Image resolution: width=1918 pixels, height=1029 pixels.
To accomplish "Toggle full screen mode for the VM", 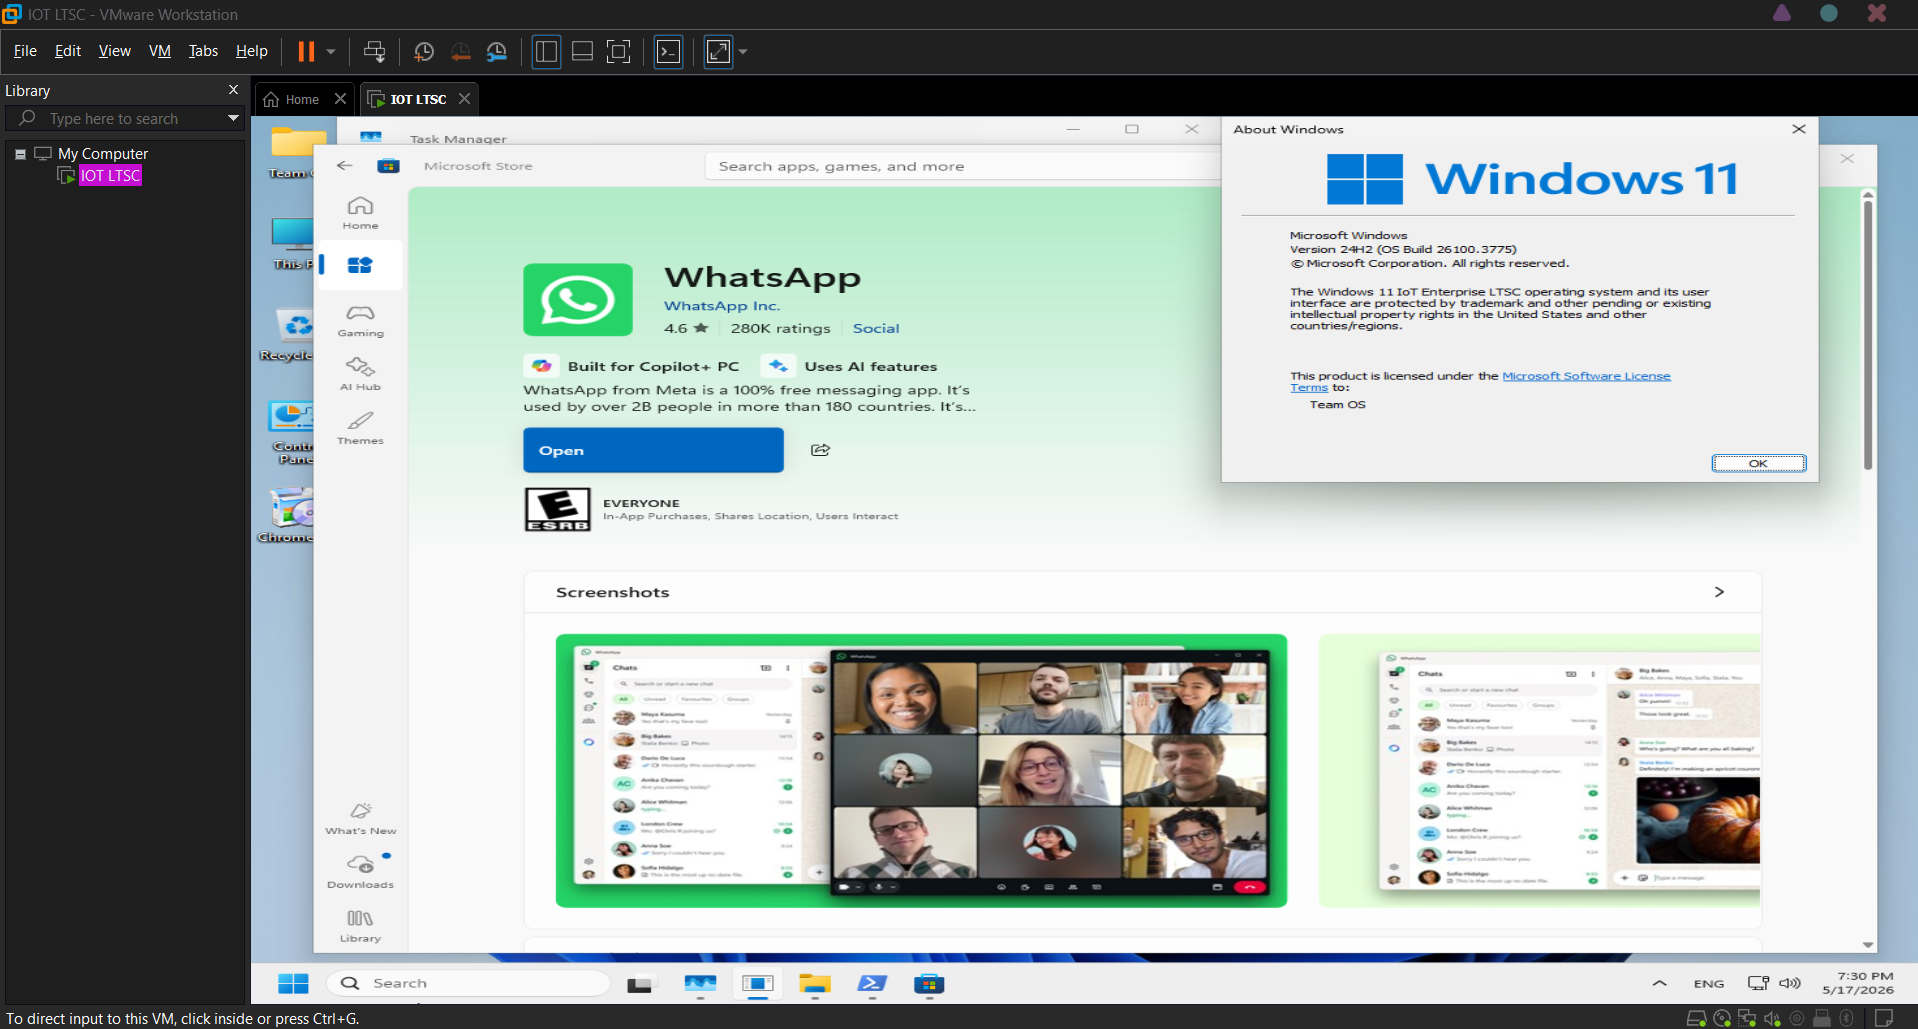I will [619, 51].
